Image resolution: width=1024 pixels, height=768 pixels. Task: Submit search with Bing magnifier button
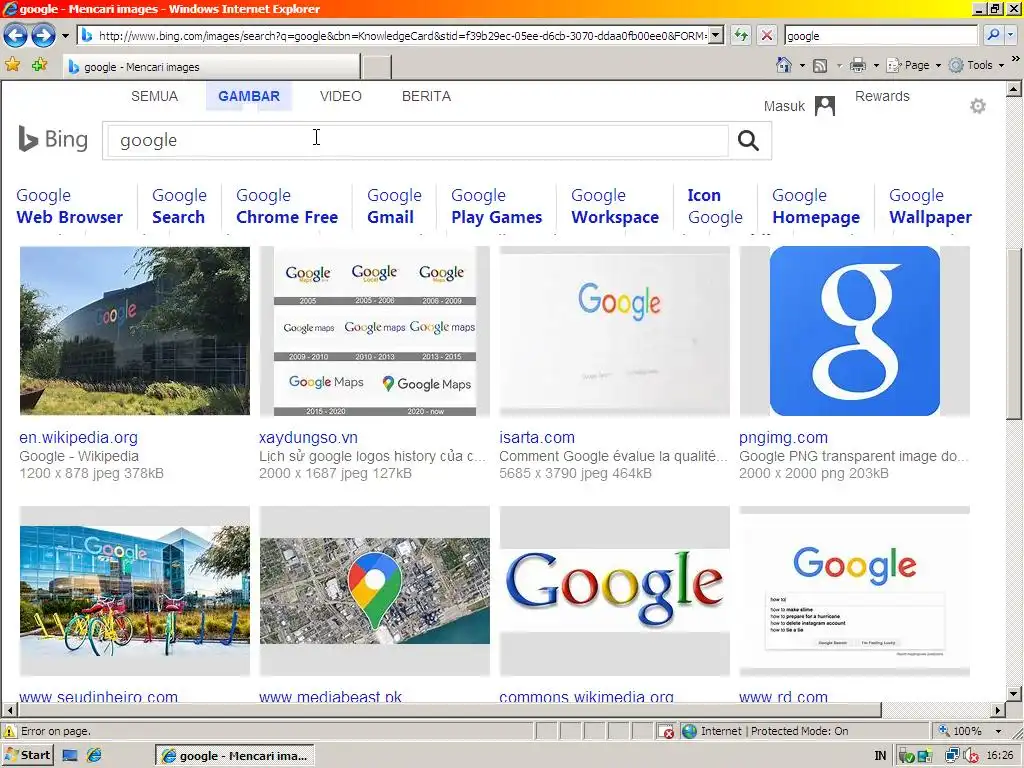(x=748, y=140)
